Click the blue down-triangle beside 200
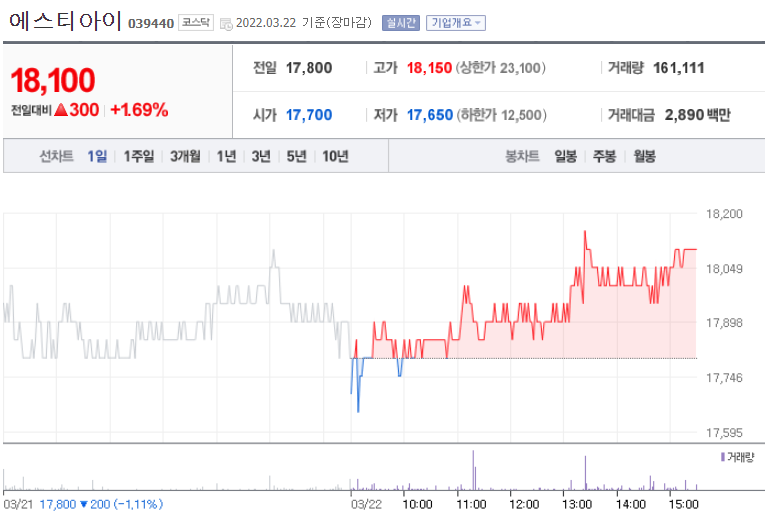 [83, 504]
